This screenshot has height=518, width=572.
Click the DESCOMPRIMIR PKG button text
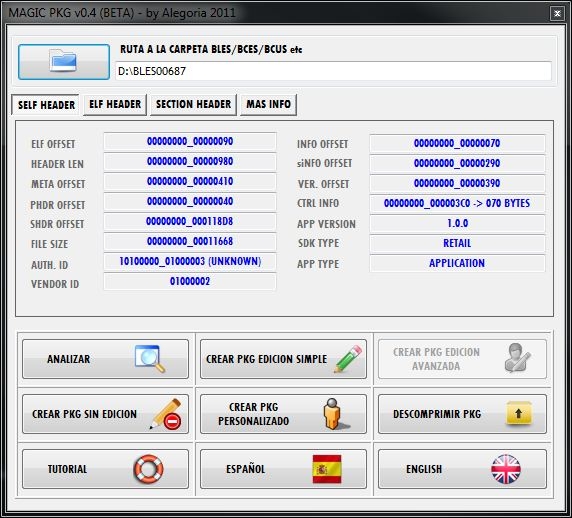coord(437,414)
